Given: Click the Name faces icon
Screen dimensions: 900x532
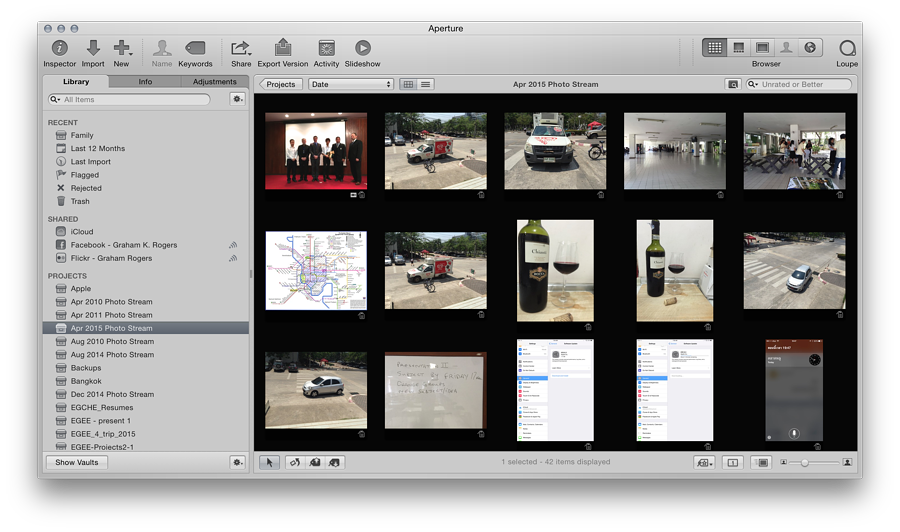Looking at the screenshot, I should coord(162,48).
